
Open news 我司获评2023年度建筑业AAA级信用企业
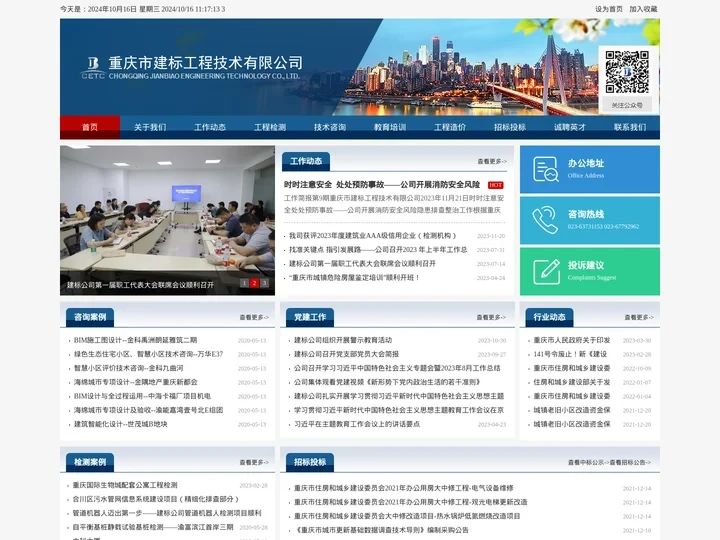372,236
